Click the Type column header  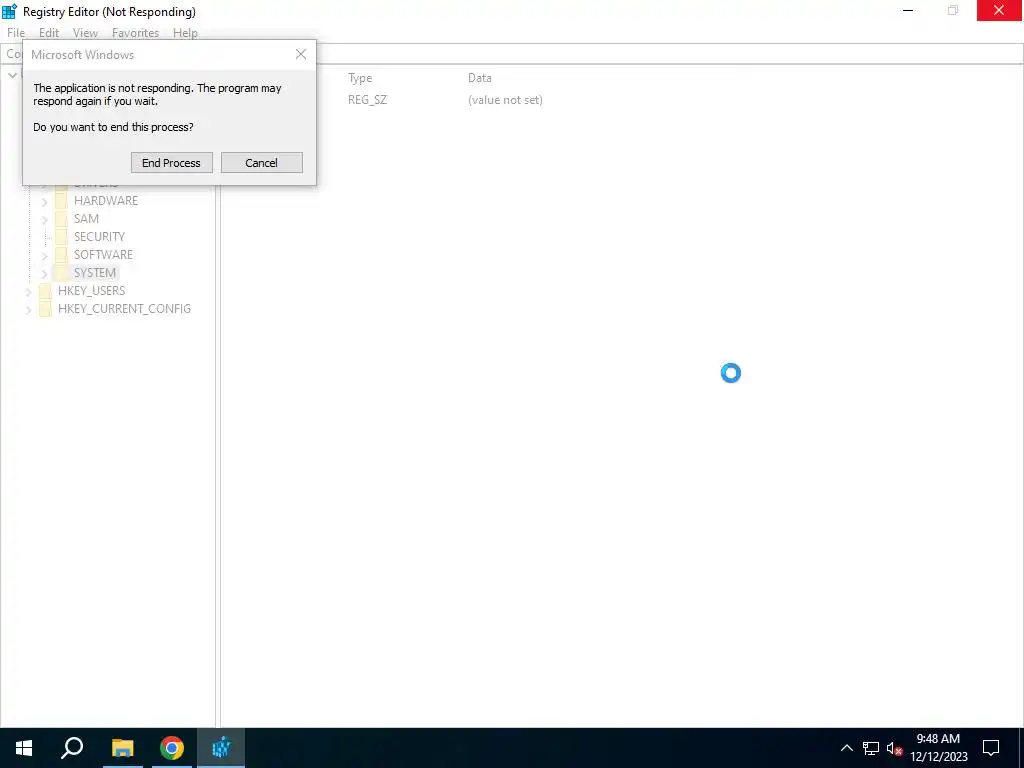[360, 78]
